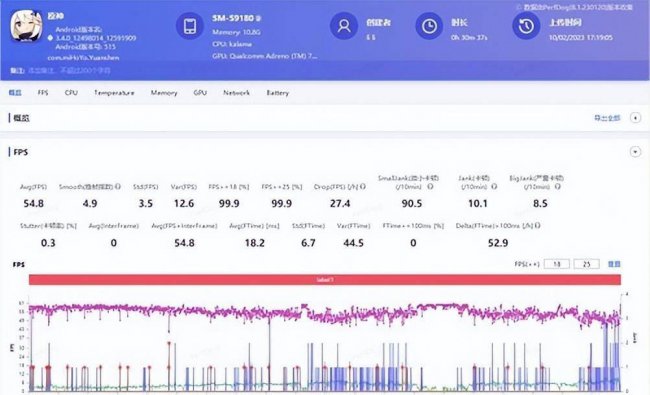This screenshot has width=650, height=395.
Task: Switch to the Battery tab
Action: tap(277, 92)
